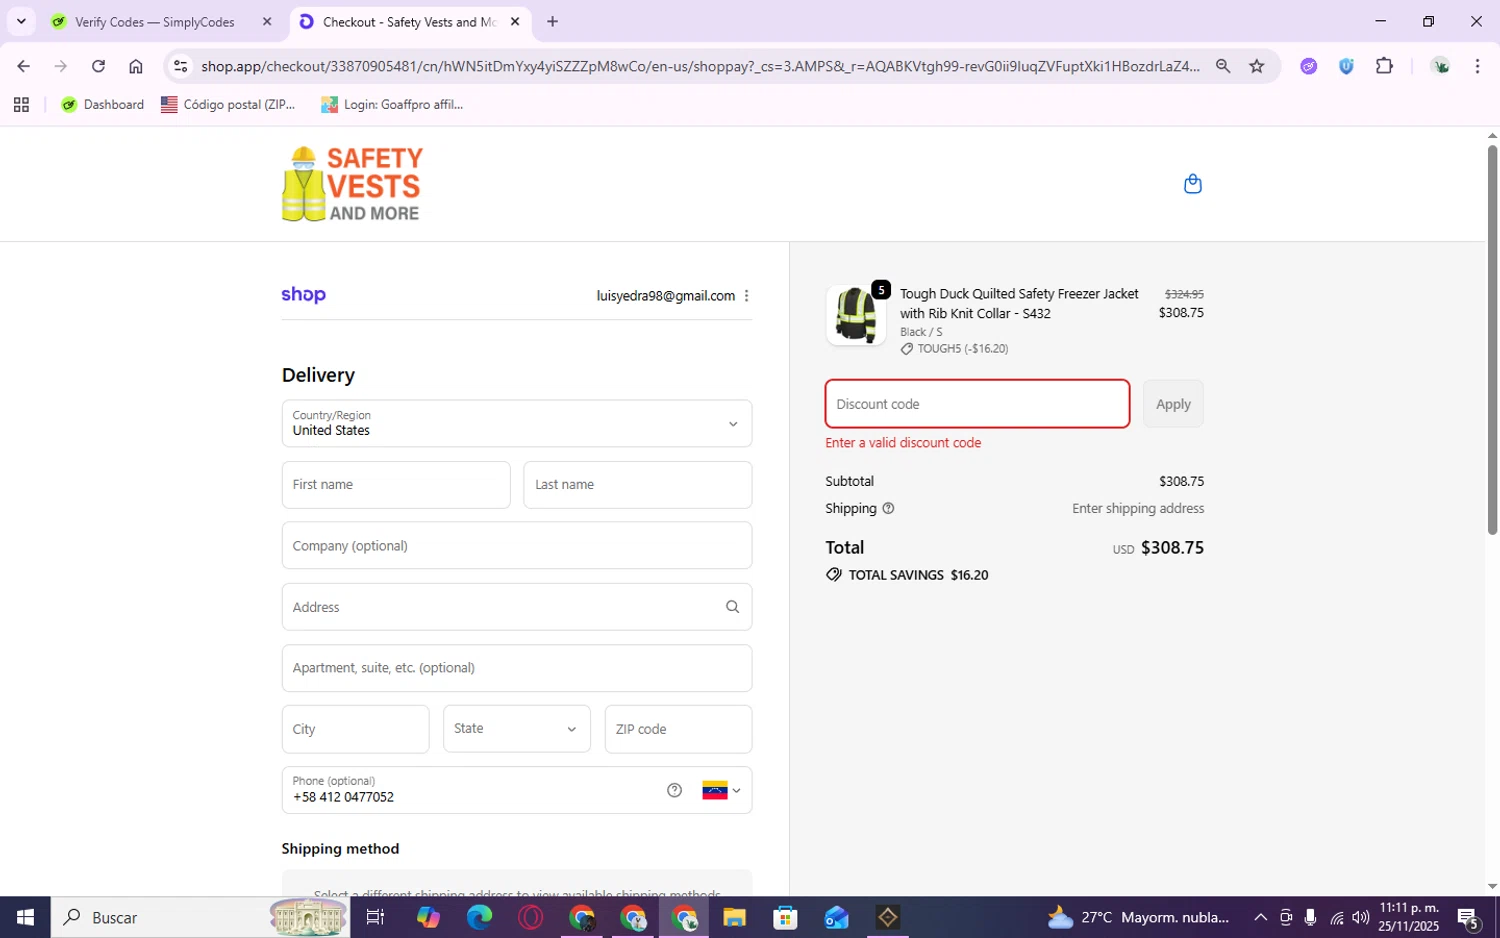Open Outlook from the taskbar

[x=836, y=917]
